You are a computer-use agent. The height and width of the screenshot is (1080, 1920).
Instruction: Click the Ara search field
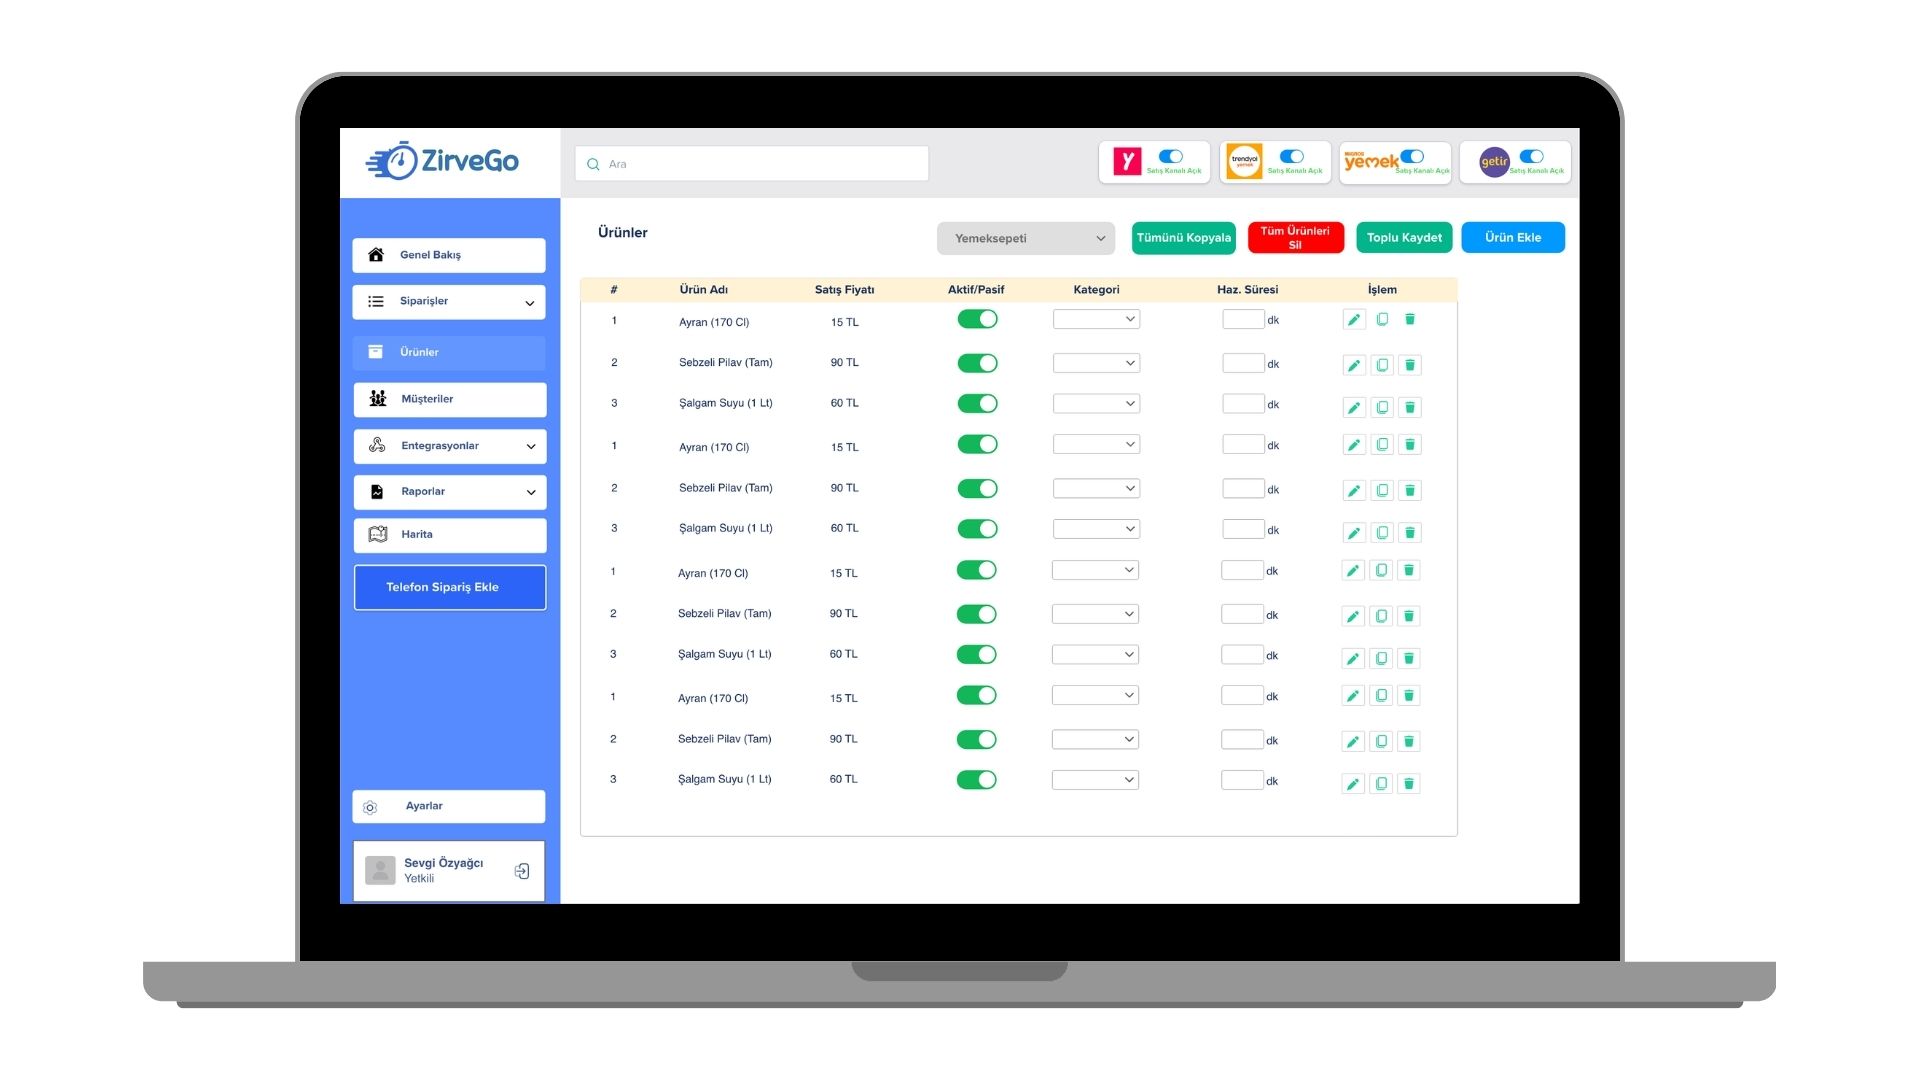coord(752,164)
